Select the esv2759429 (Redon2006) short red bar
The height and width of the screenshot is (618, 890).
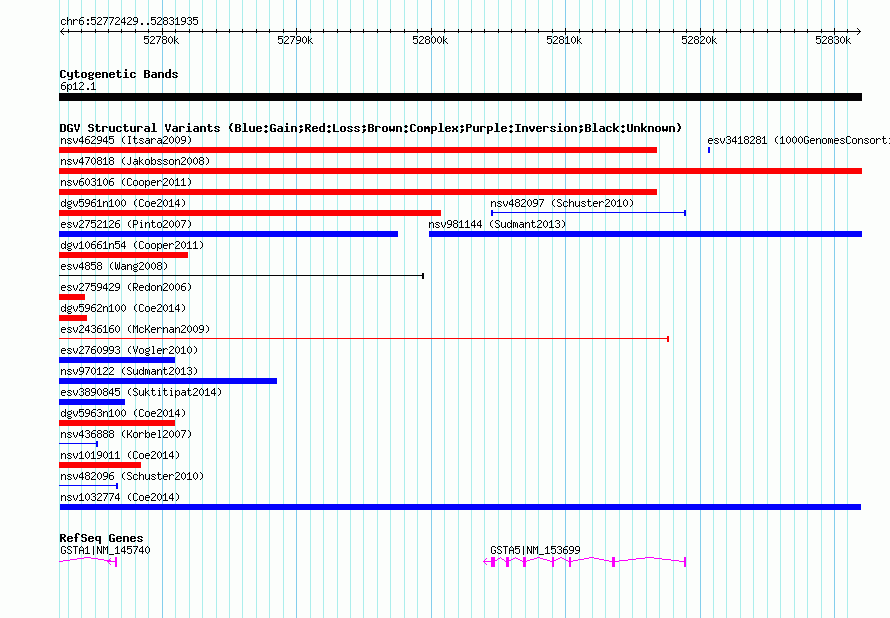pos(72,297)
